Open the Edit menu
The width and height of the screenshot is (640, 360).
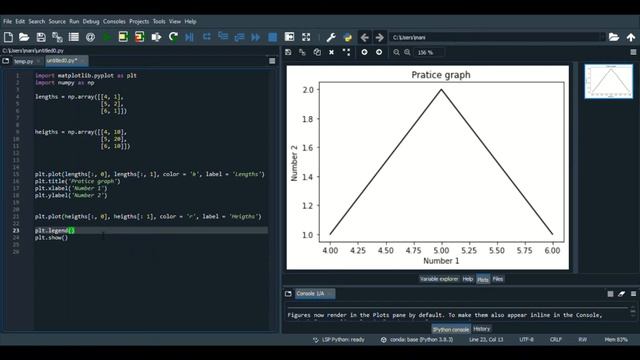coord(20,21)
